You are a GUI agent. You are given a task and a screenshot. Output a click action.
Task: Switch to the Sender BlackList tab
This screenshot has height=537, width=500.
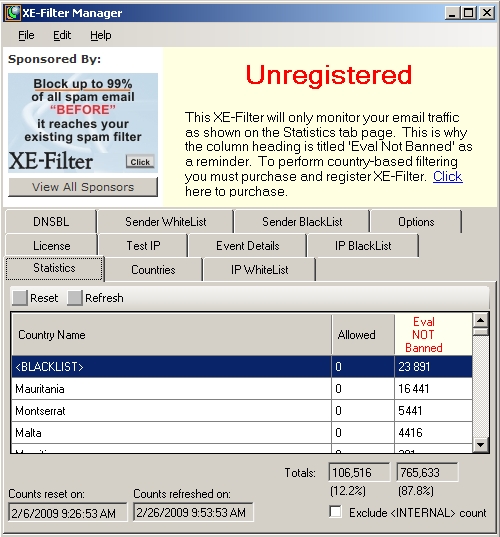point(302,222)
